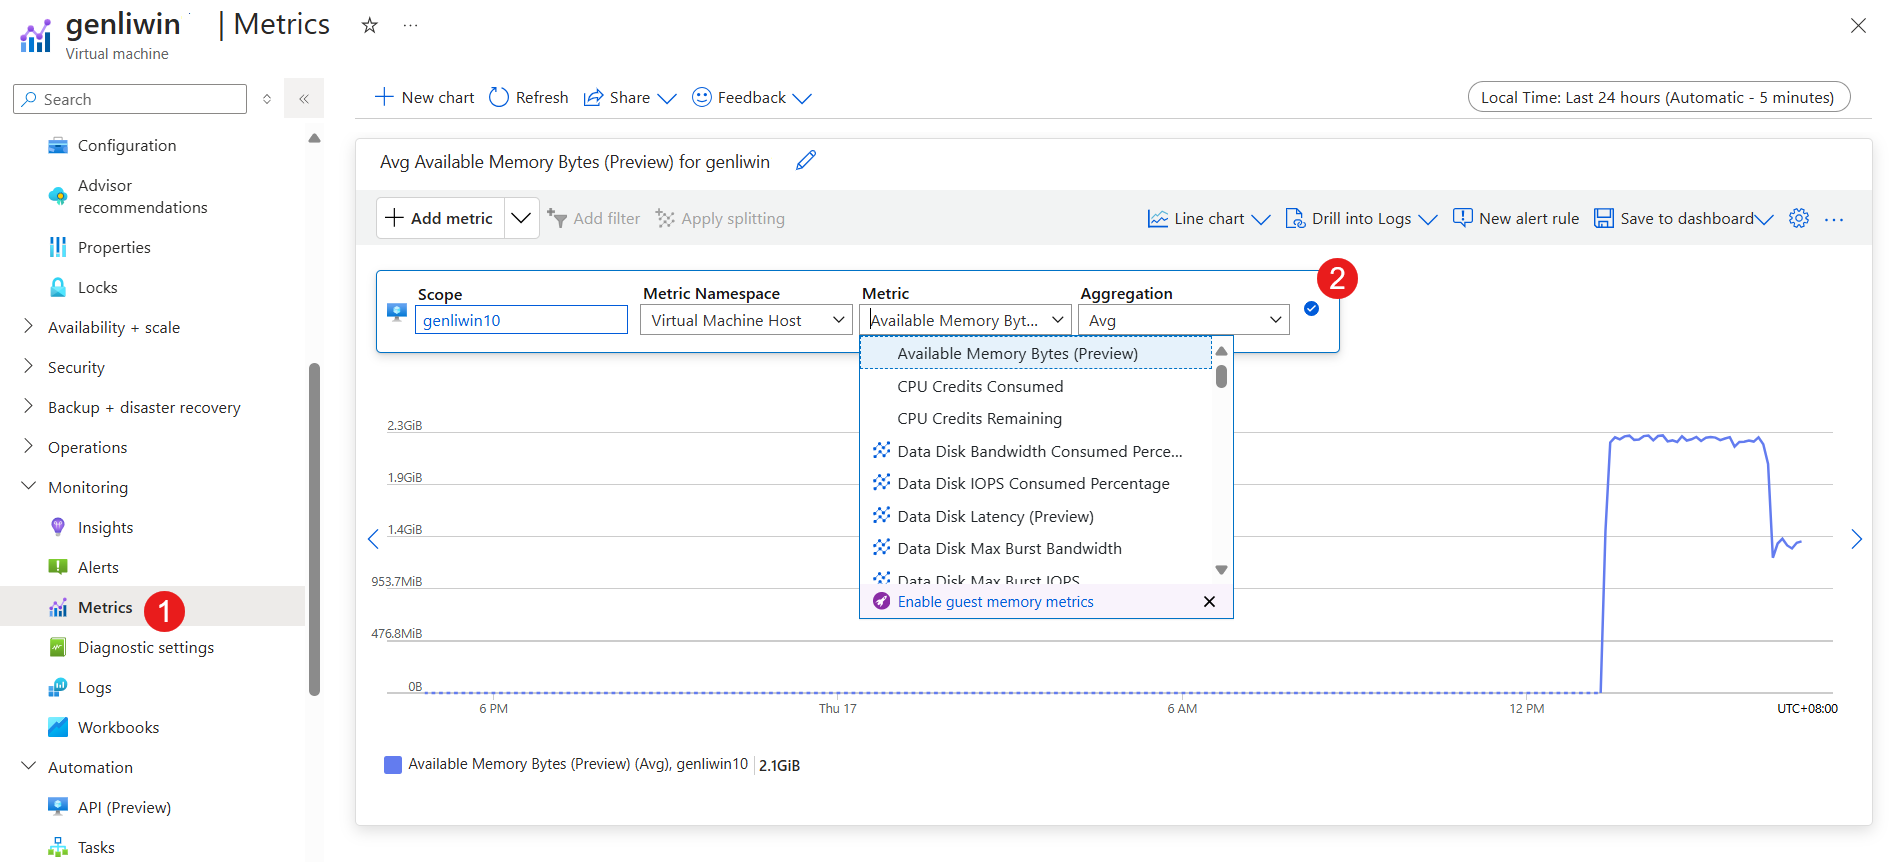This screenshot has width=1895, height=862.
Task: Click New alert rule
Action: point(1516,219)
